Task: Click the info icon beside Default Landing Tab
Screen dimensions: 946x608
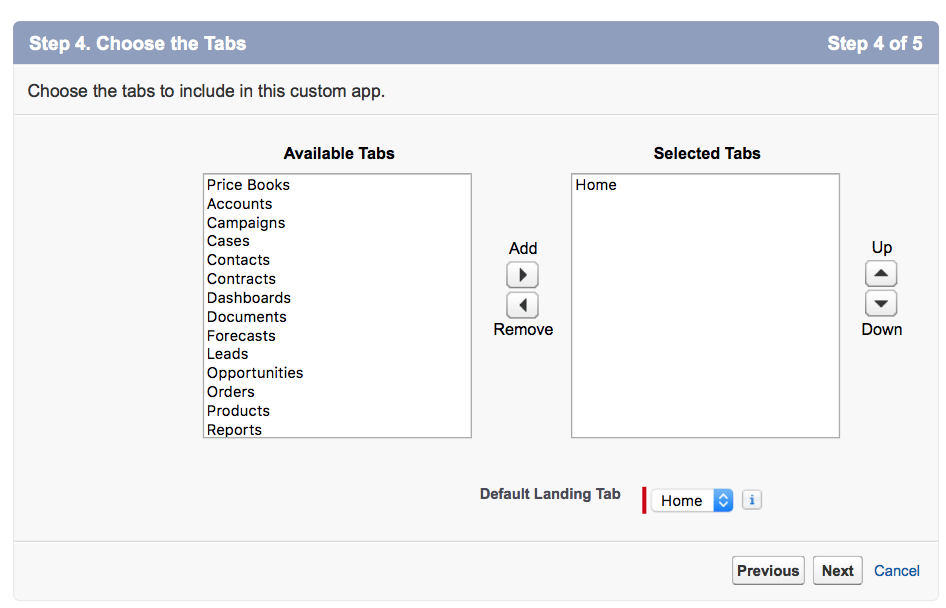Action: coord(752,500)
